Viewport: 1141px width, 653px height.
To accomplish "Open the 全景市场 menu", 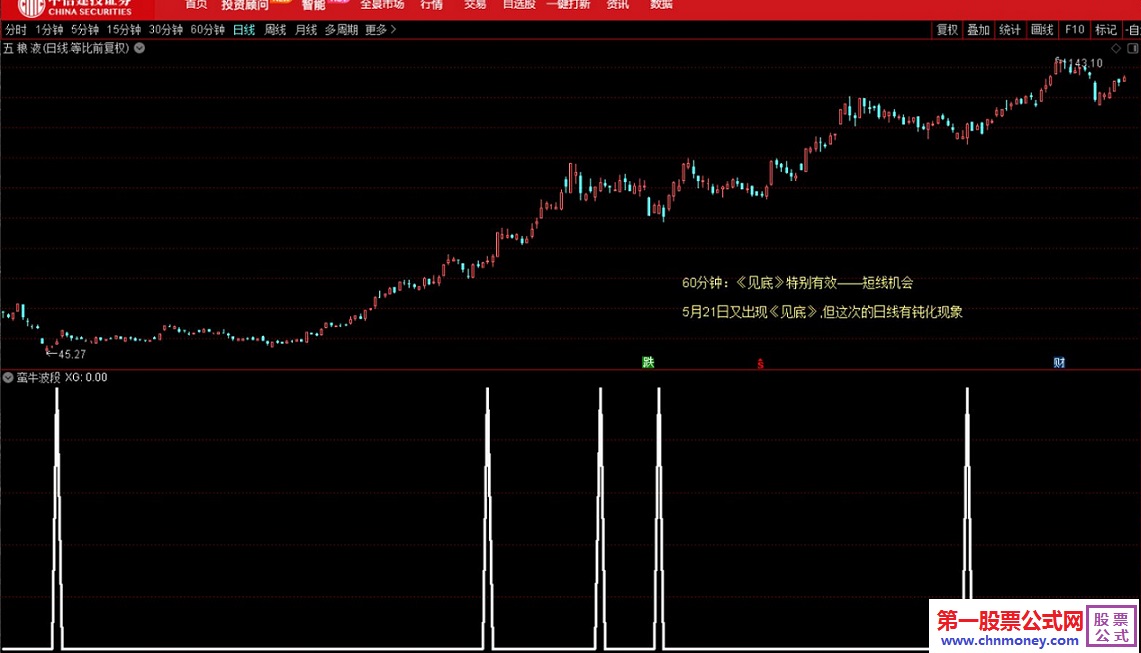I will point(382,4).
